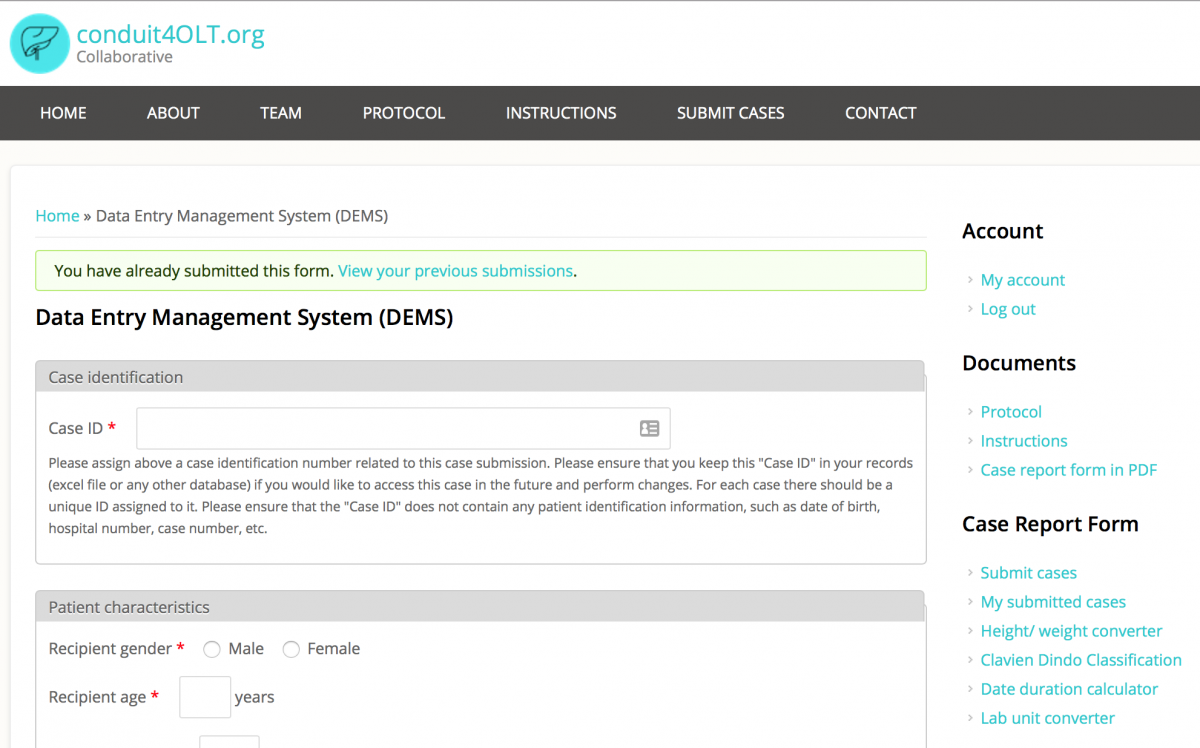The image size is (1200, 748).
Task: Click the Log out link
Action: (1007, 309)
